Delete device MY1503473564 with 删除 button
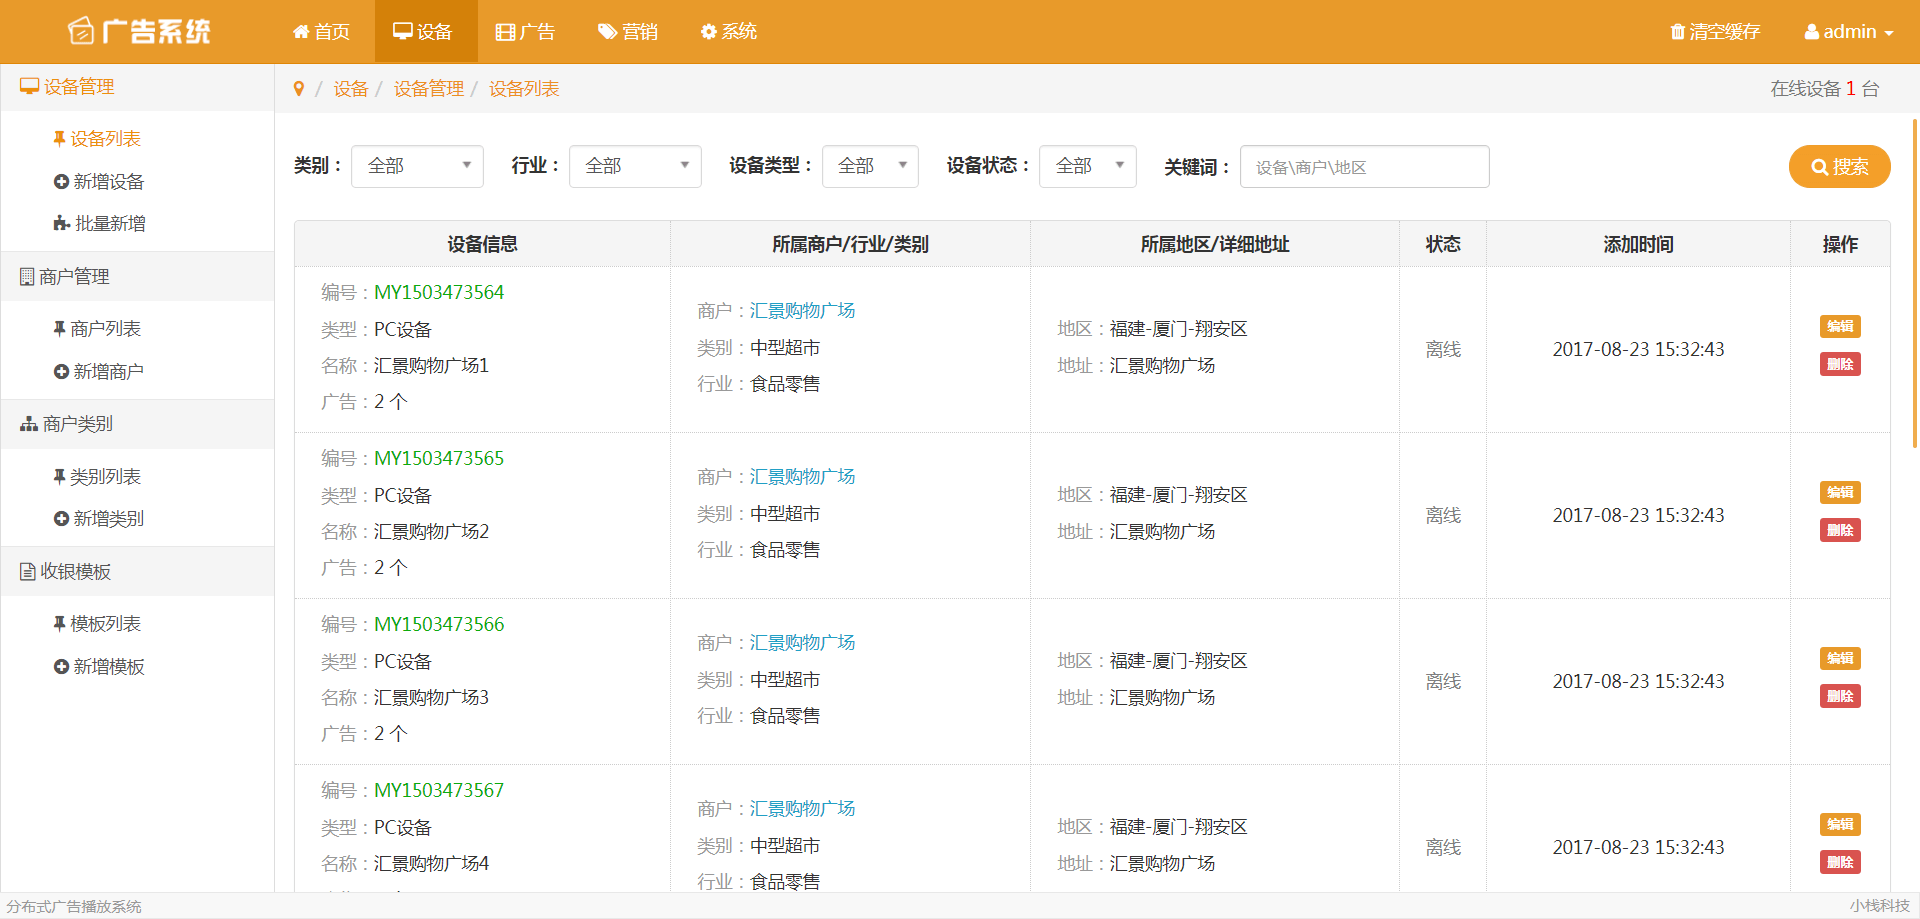Viewport: 1920px width, 919px height. [x=1839, y=365]
